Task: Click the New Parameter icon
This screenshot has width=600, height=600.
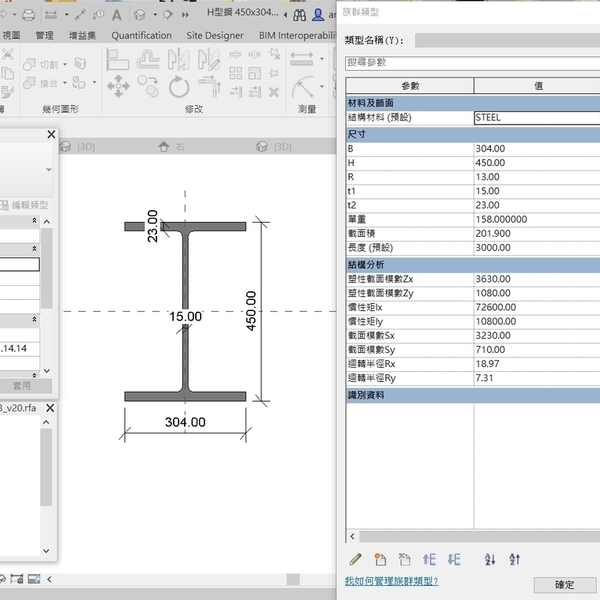Action: pyautogui.click(x=380, y=560)
